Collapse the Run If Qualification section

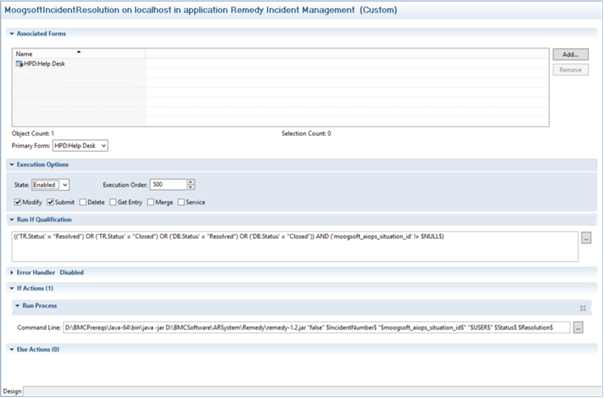tap(12, 220)
